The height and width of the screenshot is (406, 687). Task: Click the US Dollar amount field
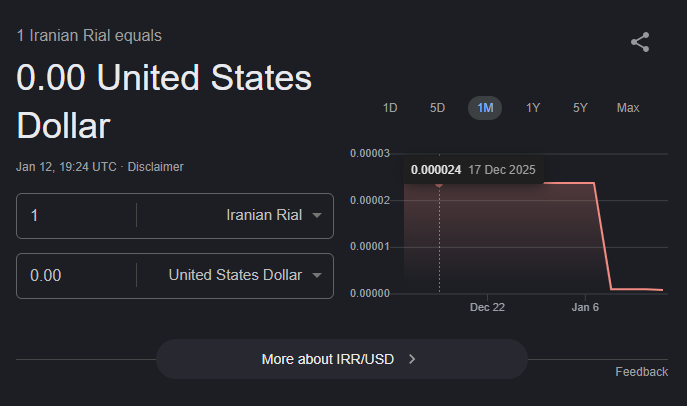point(76,275)
